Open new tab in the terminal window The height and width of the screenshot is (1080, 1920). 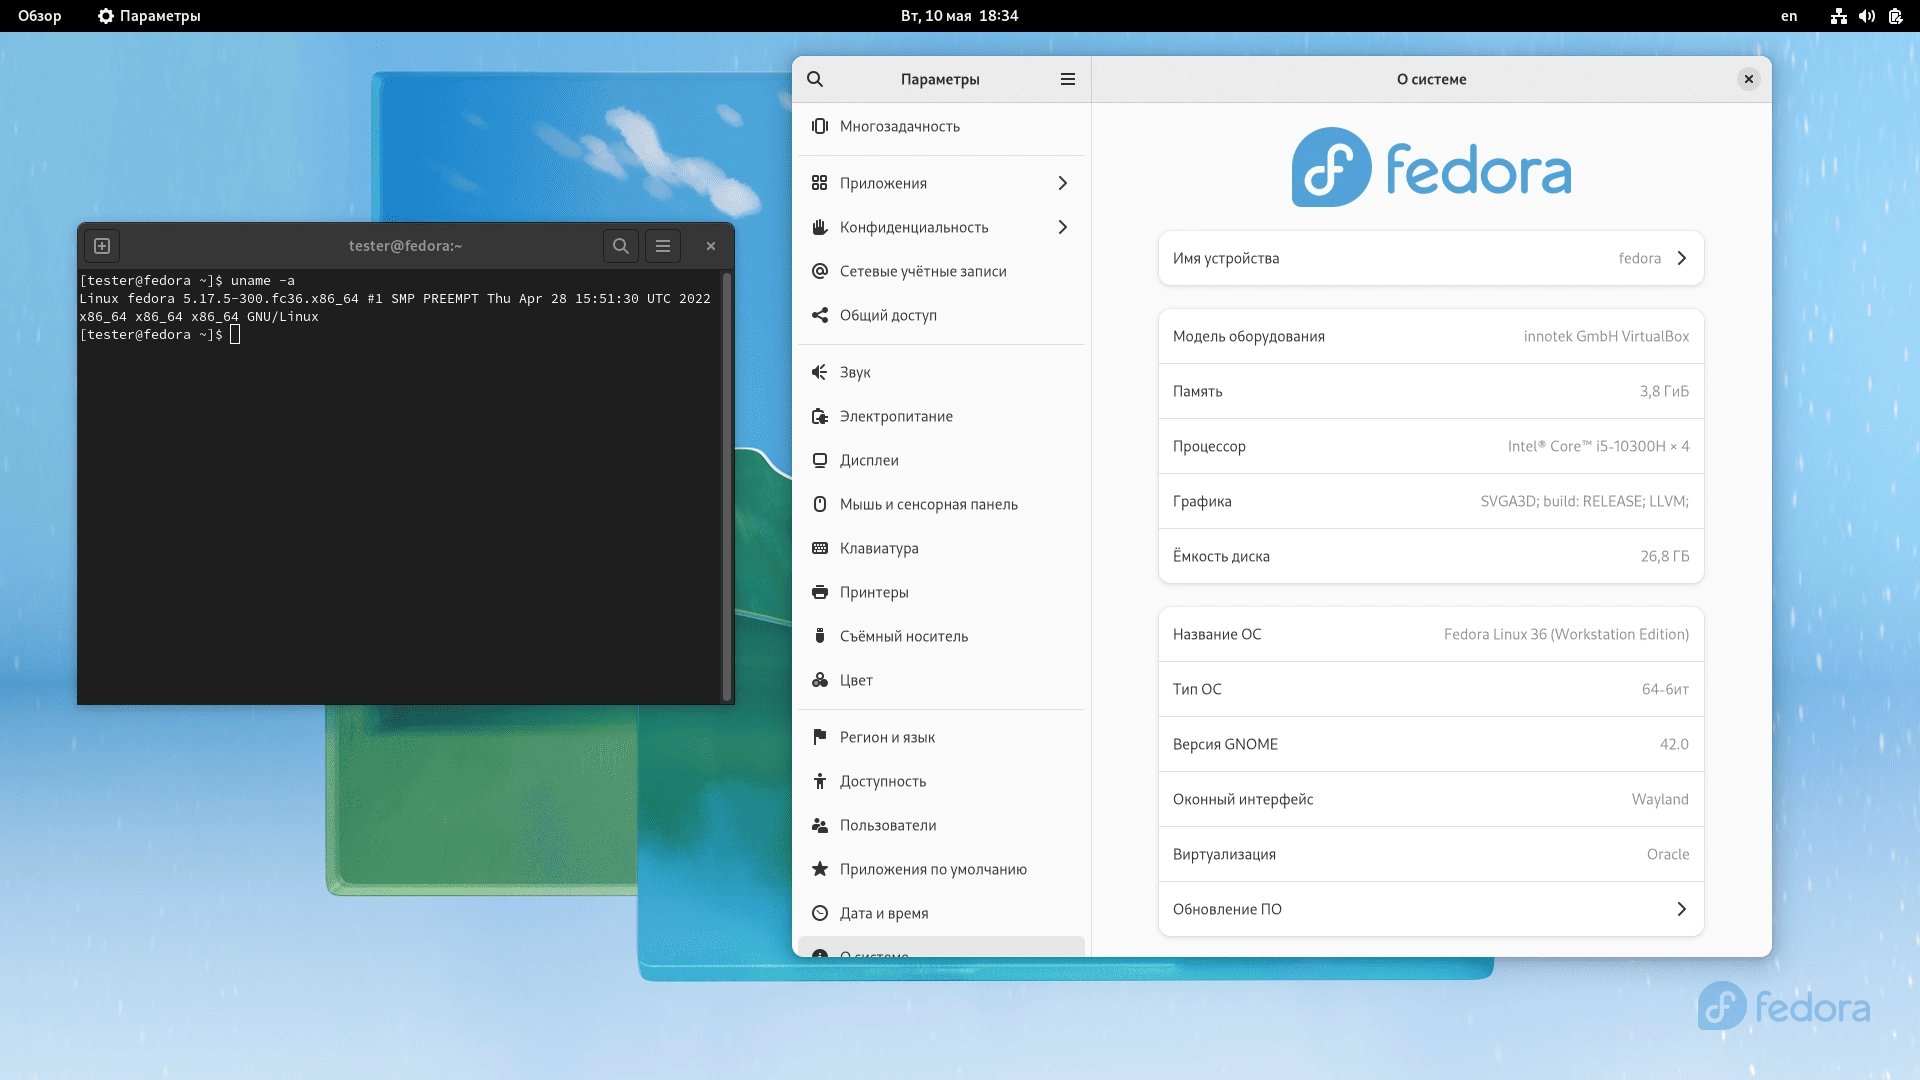(x=102, y=246)
